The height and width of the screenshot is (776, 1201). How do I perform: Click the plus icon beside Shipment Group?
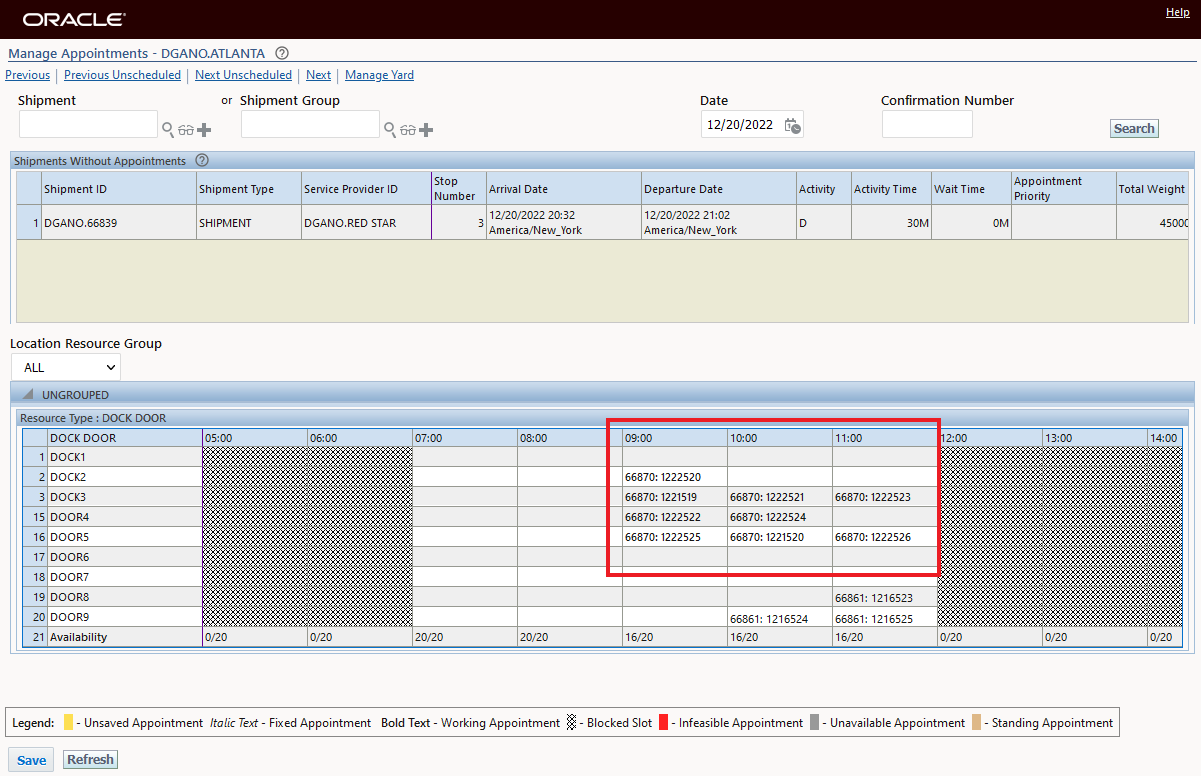click(426, 130)
